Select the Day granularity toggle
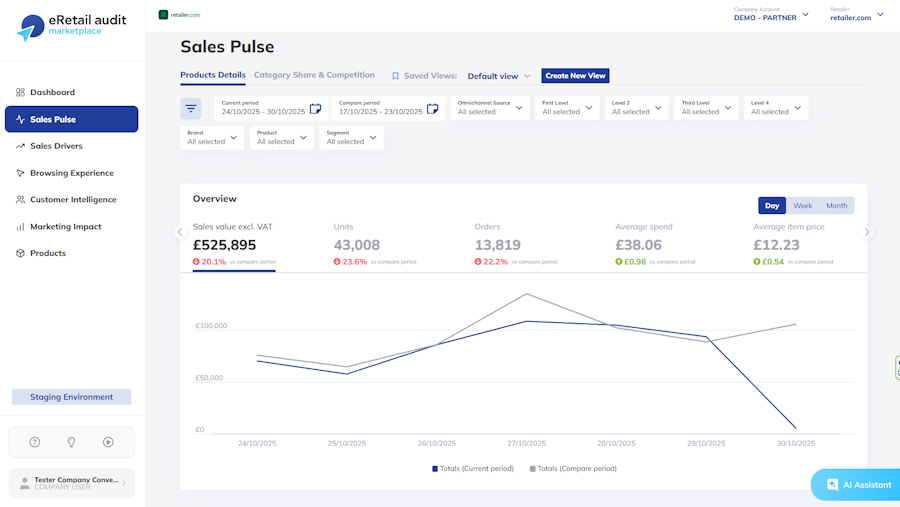 (772, 206)
